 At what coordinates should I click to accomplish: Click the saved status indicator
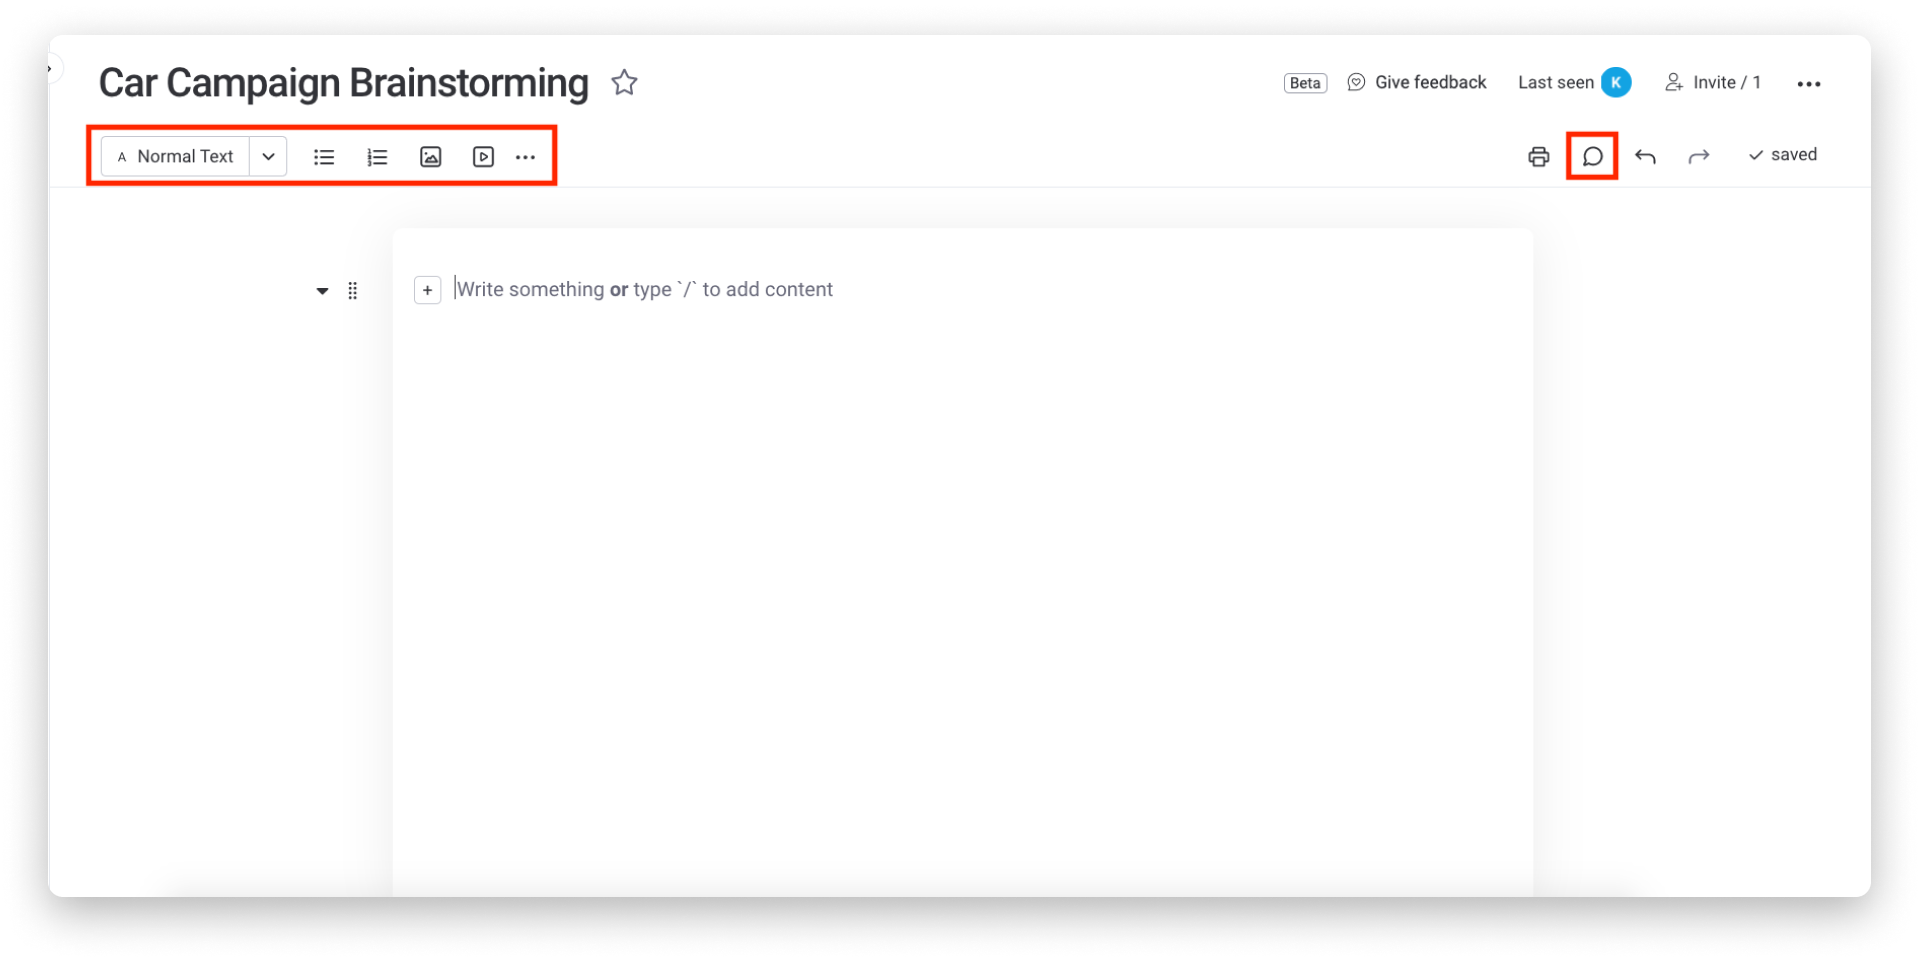(1782, 155)
